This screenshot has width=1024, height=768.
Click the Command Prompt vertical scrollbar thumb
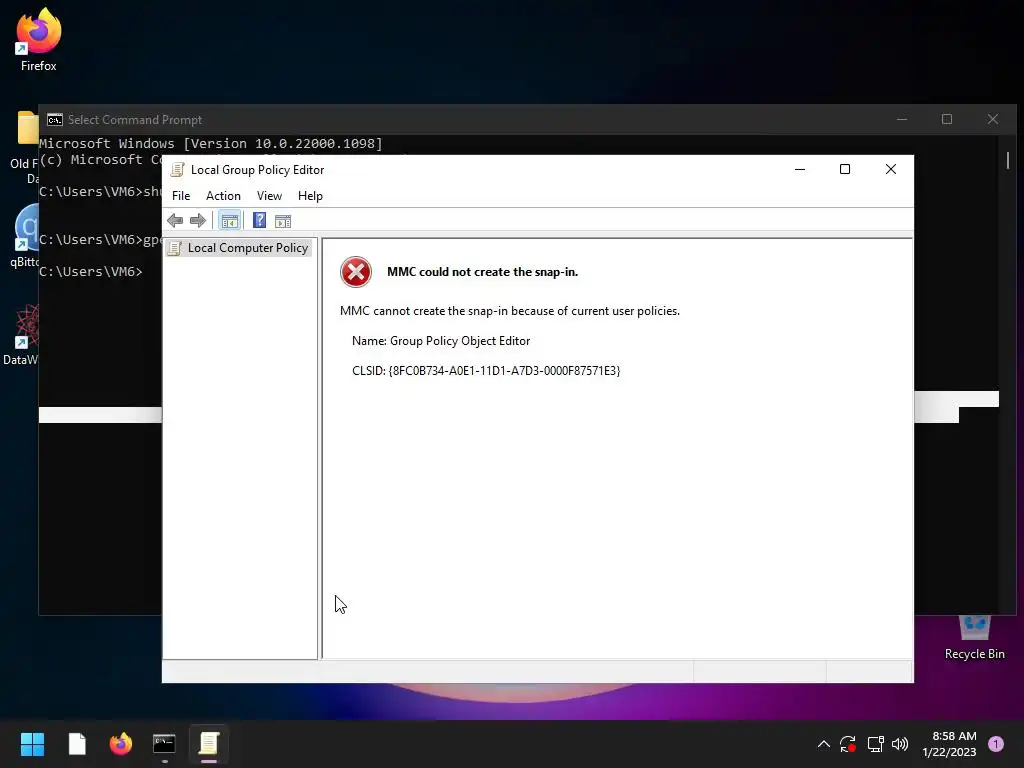1008,160
